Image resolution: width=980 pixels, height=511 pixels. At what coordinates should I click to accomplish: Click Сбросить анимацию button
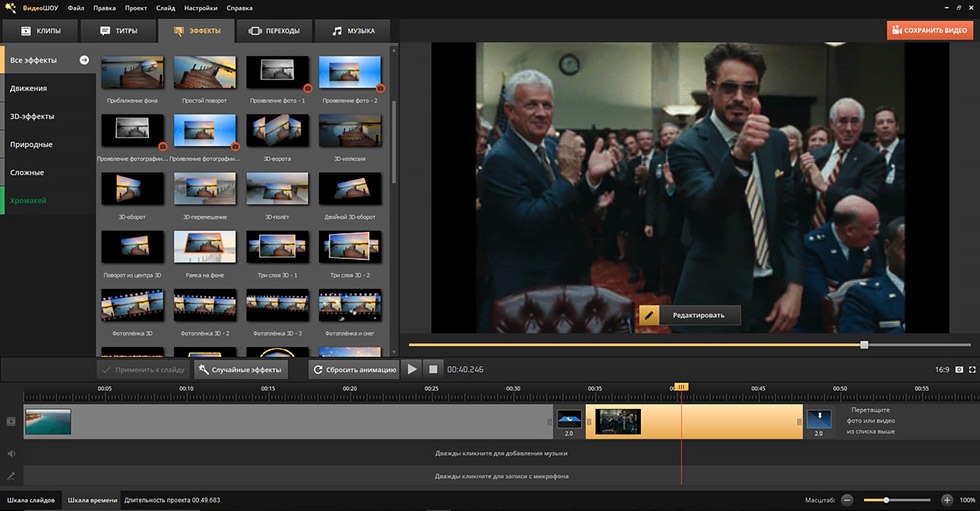[x=354, y=370]
